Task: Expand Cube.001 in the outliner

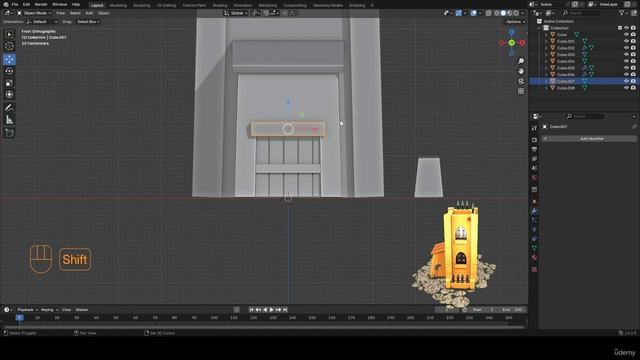Action: [x=546, y=41]
